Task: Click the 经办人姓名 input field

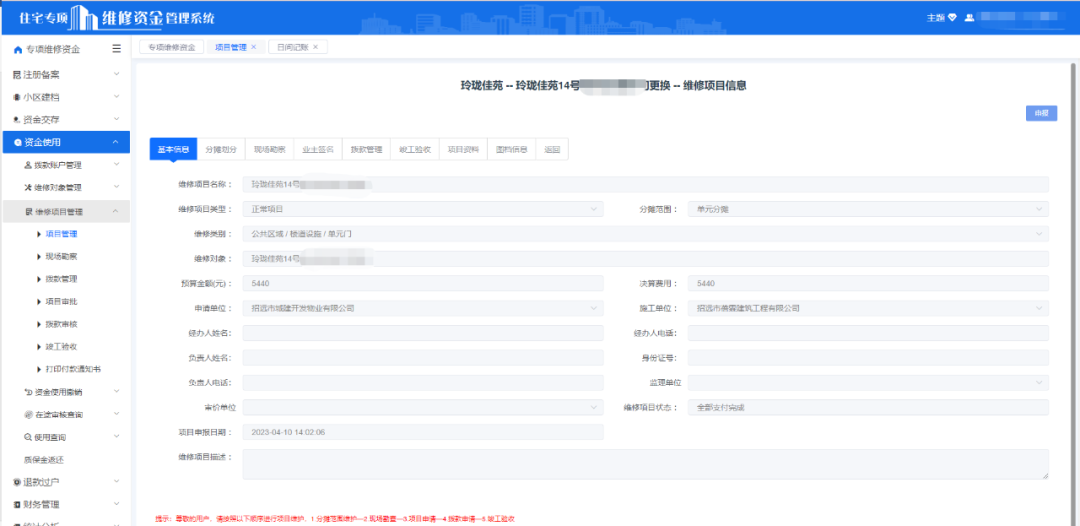Action: [423, 333]
